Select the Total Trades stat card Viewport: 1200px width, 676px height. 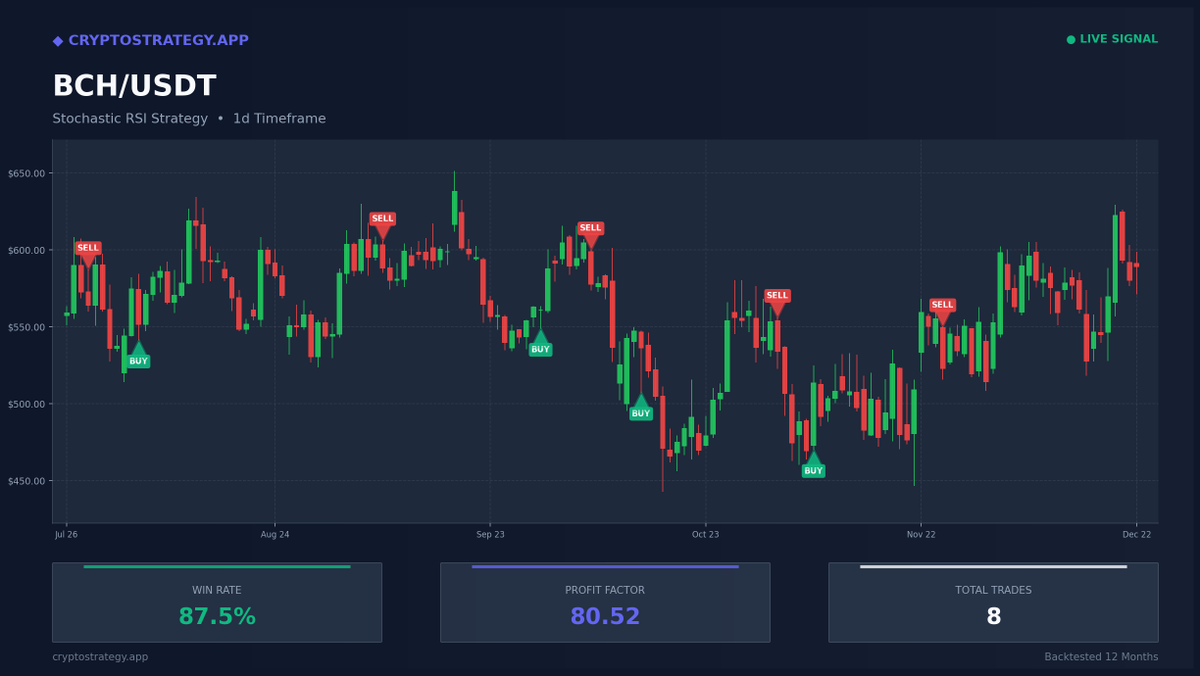pyautogui.click(x=992, y=602)
